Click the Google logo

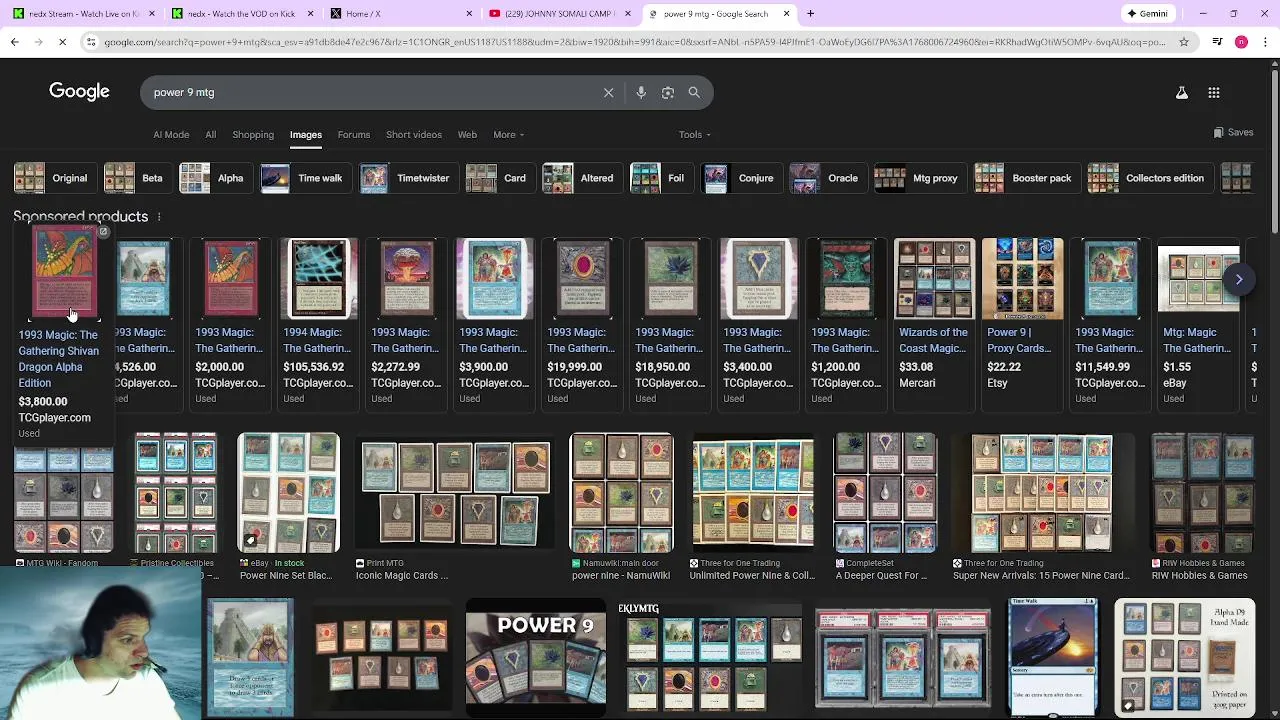(x=79, y=91)
